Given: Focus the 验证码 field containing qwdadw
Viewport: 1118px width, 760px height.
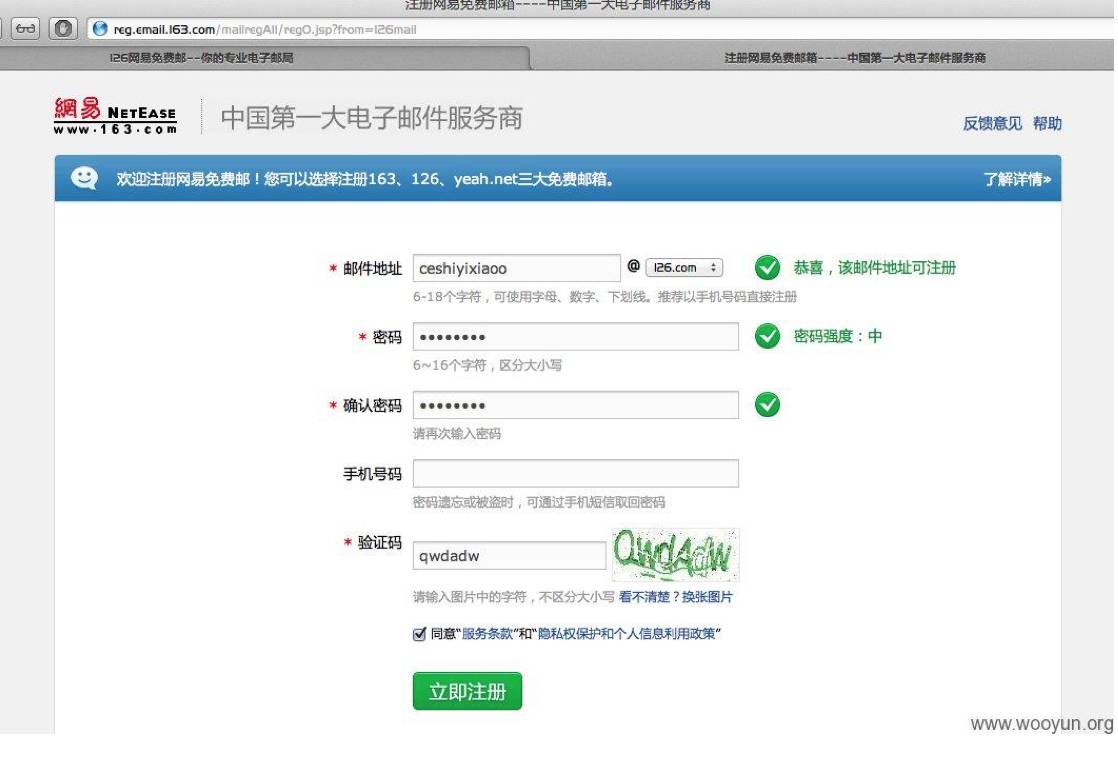Looking at the screenshot, I should [509, 555].
